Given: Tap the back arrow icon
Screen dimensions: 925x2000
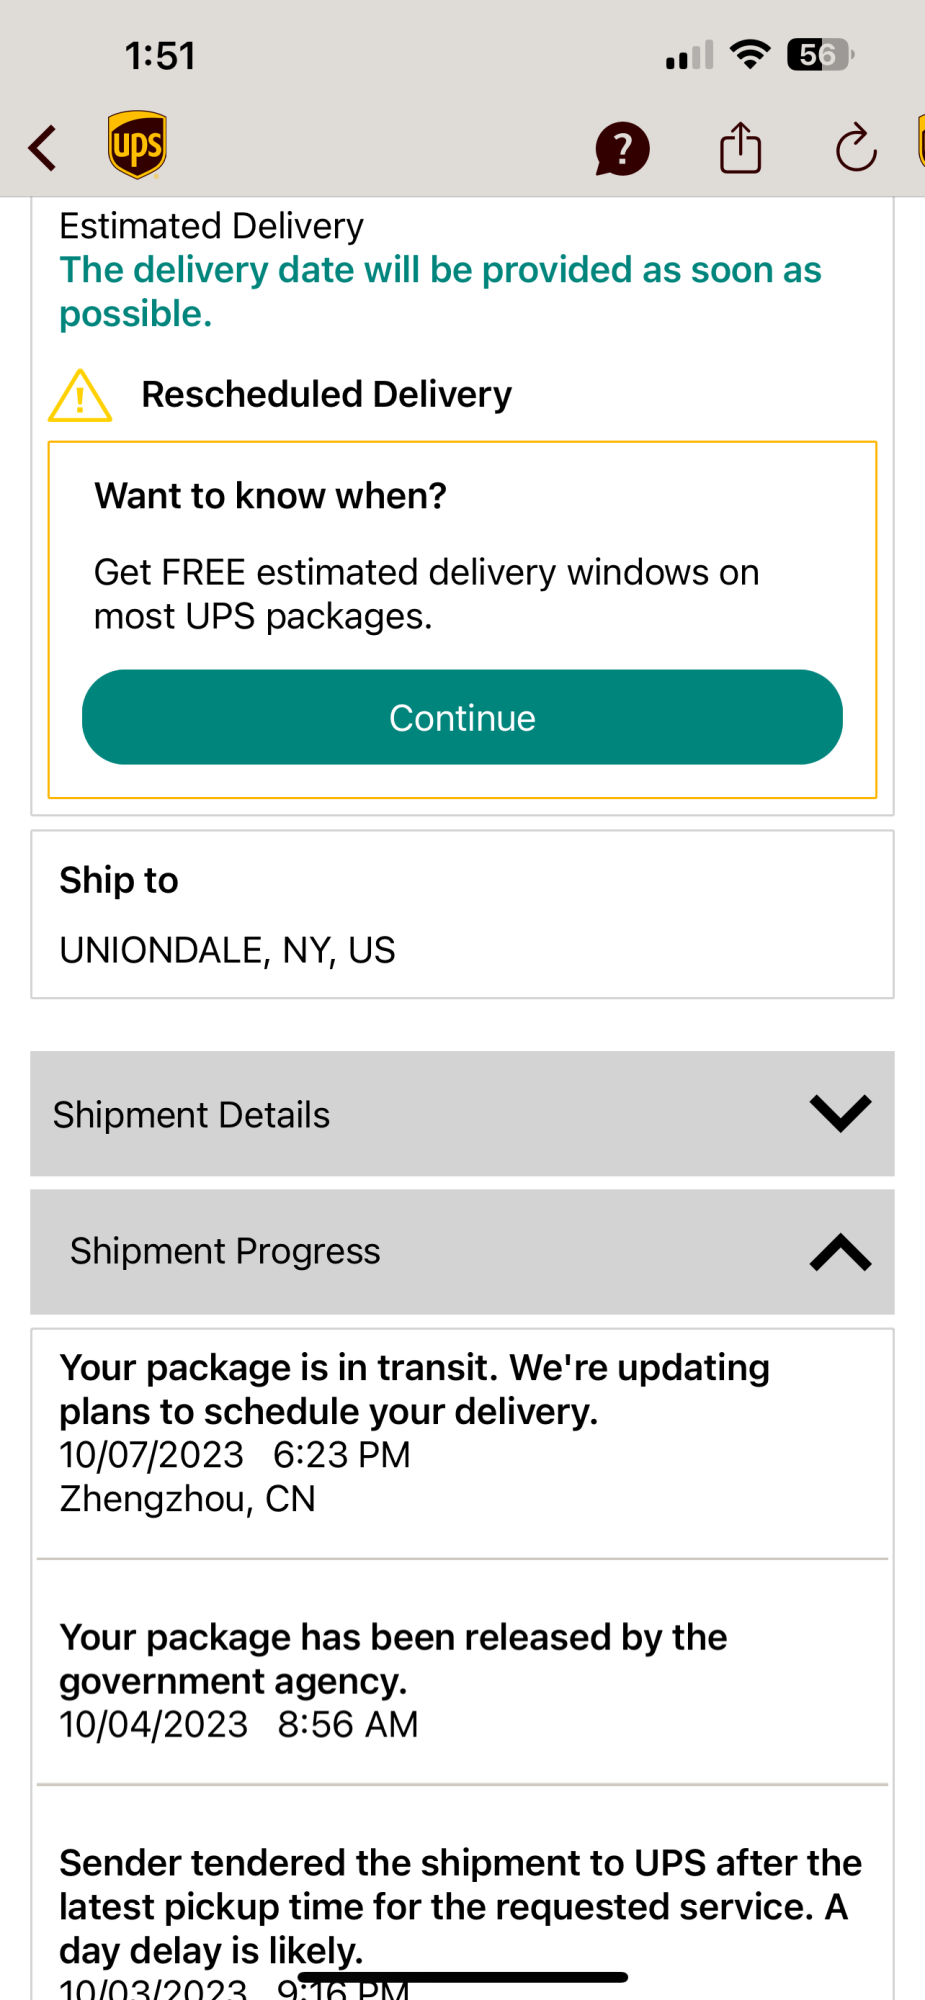Looking at the screenshot, I should (x=43, y=149).
